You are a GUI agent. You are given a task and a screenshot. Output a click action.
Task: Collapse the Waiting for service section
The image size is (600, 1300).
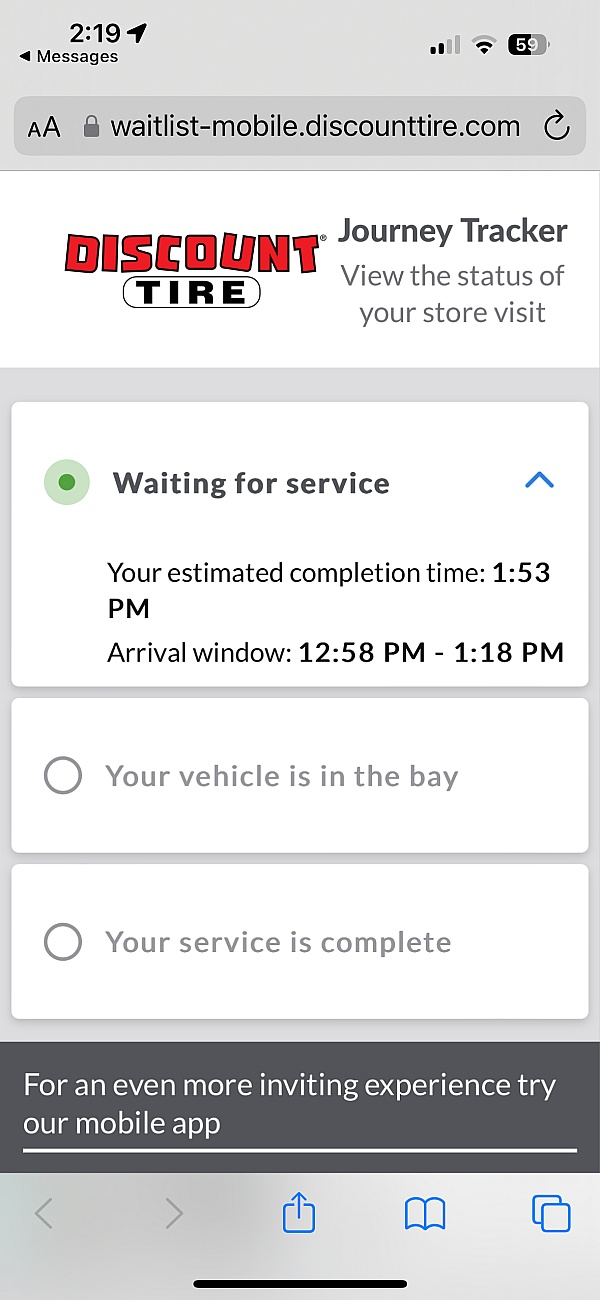coord(539,481)
